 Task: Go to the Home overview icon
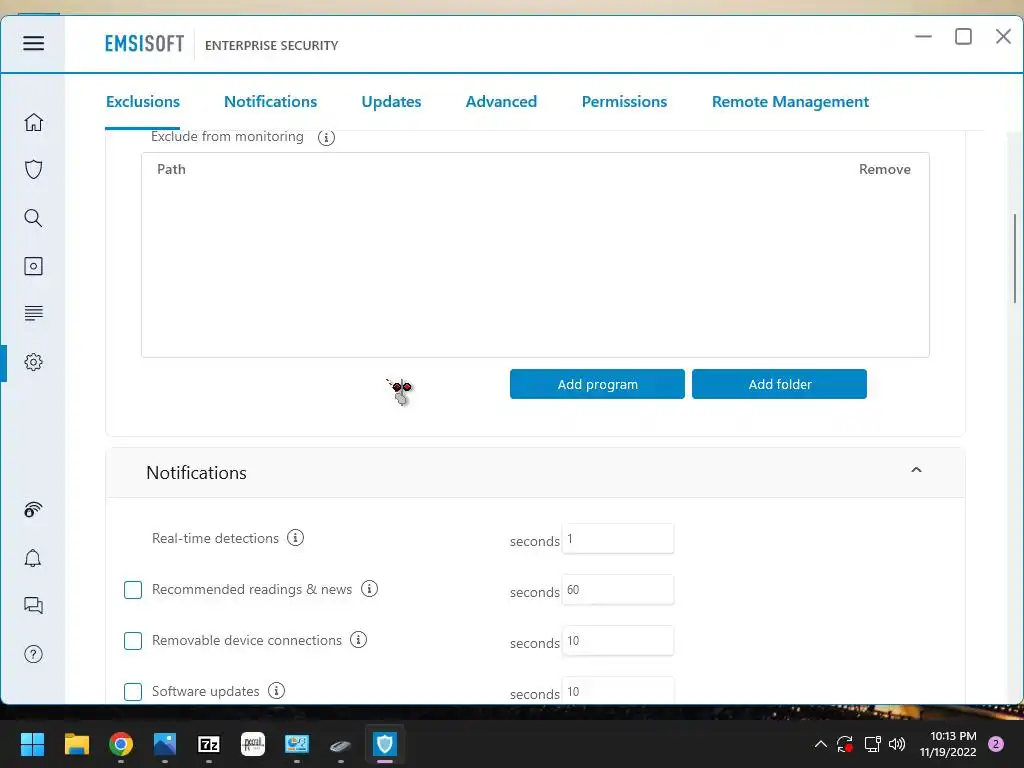click(x=33, y=122)
